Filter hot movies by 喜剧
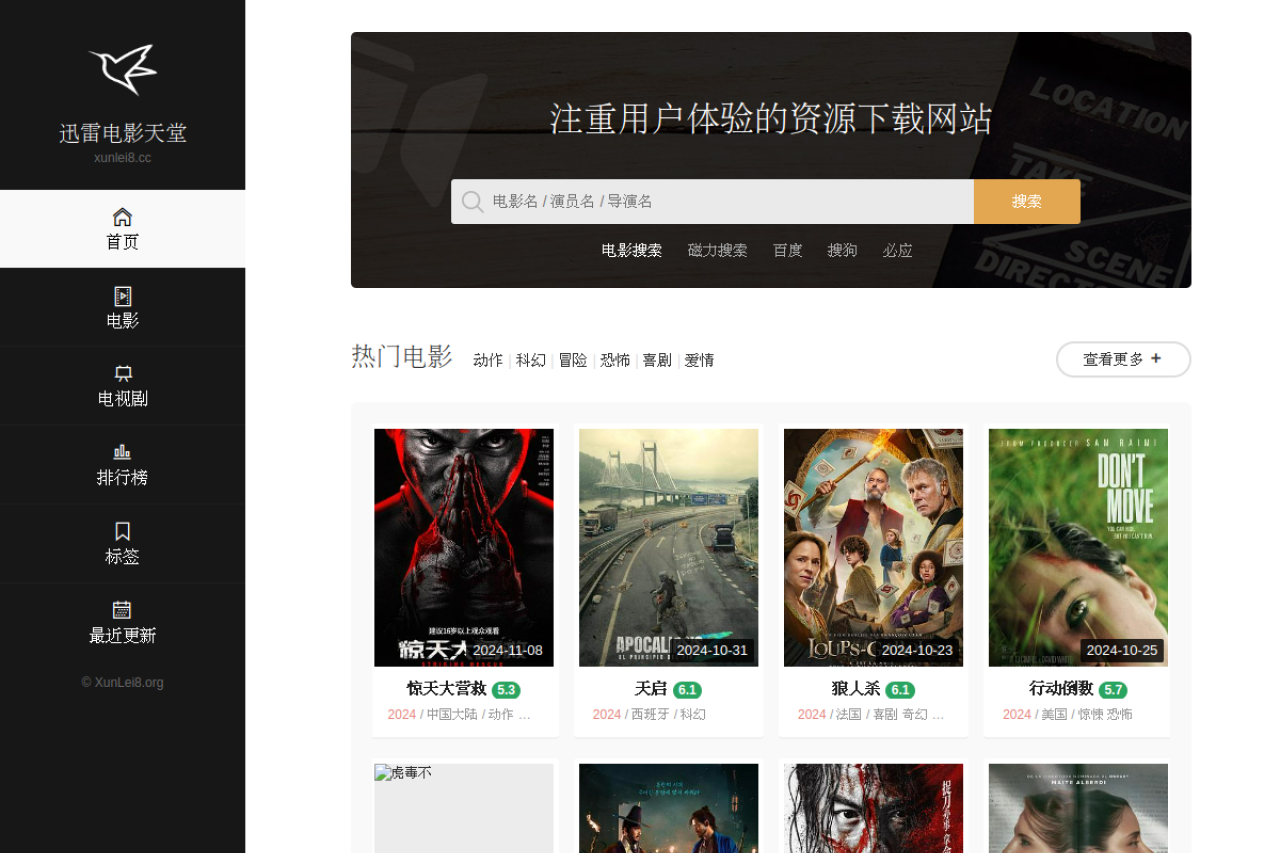The width and height of the screenshot is (1280, 853). [x=657, y=360]
